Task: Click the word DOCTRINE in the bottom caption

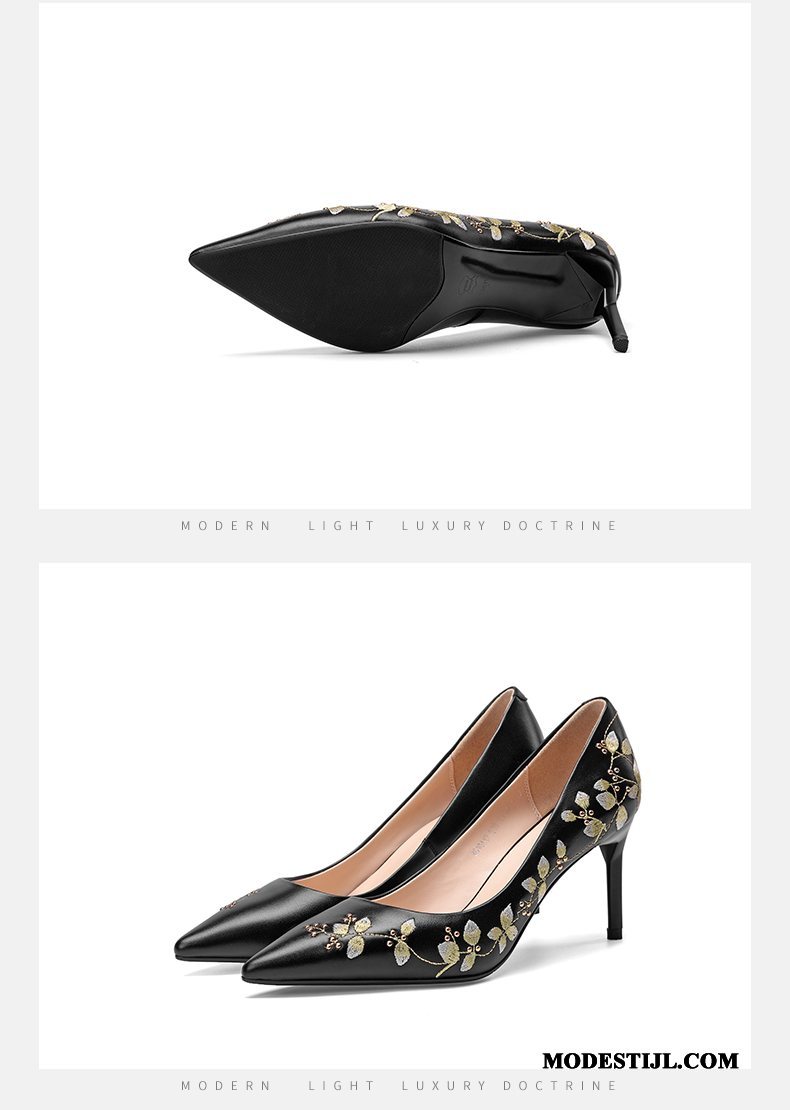Action: [560, 1085]
